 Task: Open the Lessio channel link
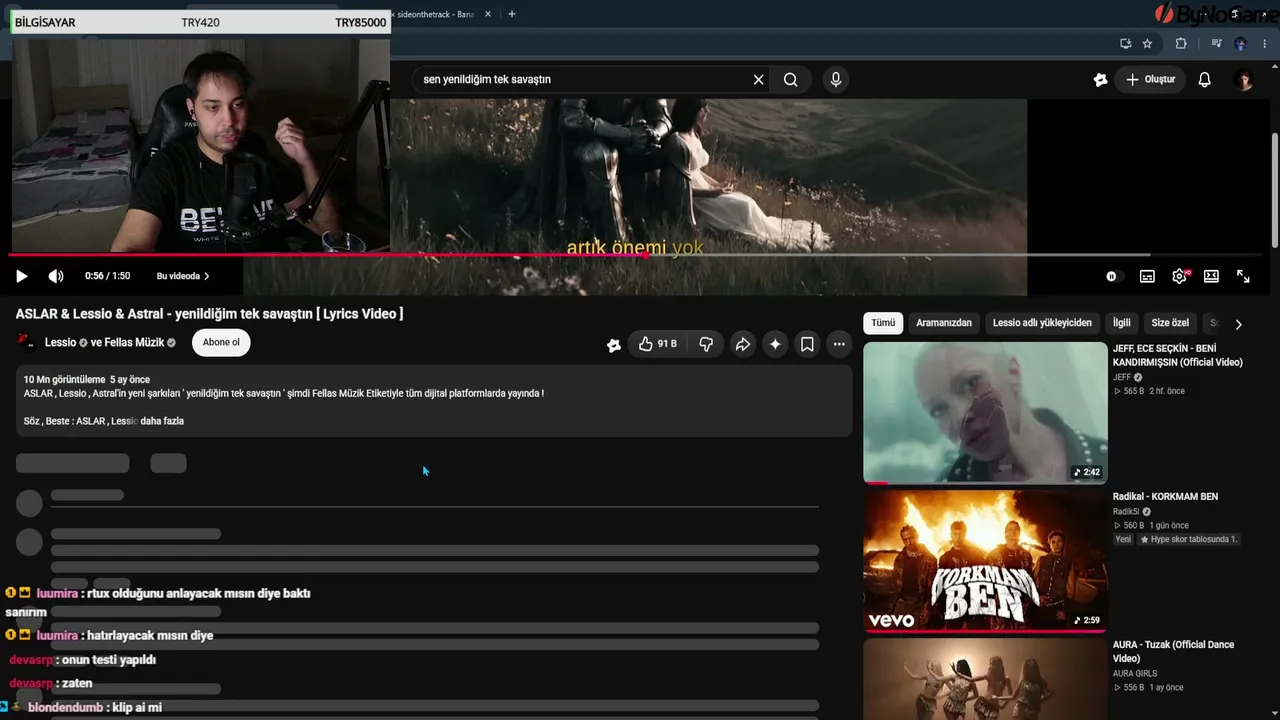coord(60,343)
